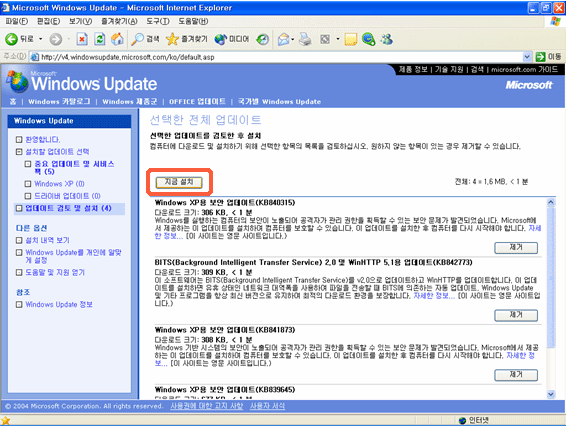This screenshot has height=427, width=566.
Task: Open the 사용권에 대한 고지 사항 footer link
Action: tap(206, 406)
